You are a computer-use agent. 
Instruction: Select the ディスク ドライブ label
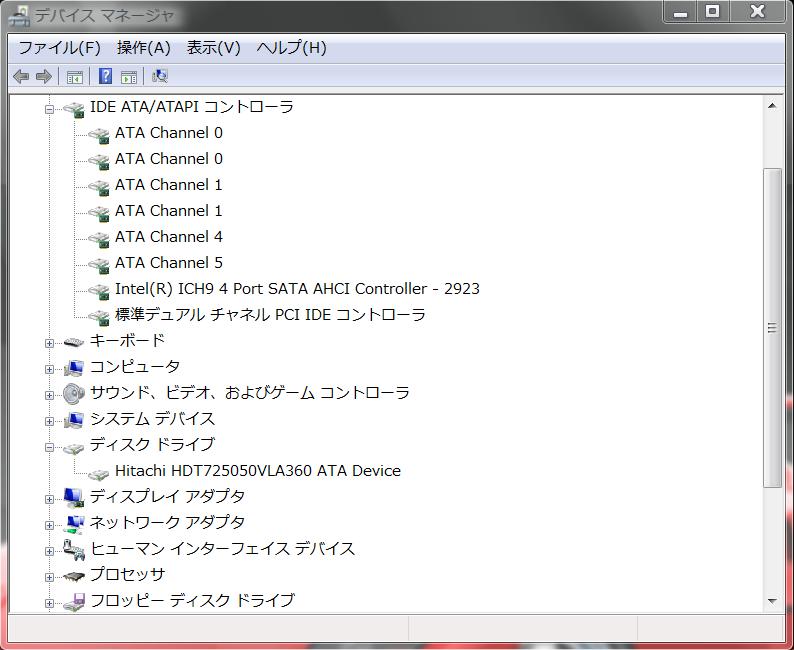click(152, 444)
